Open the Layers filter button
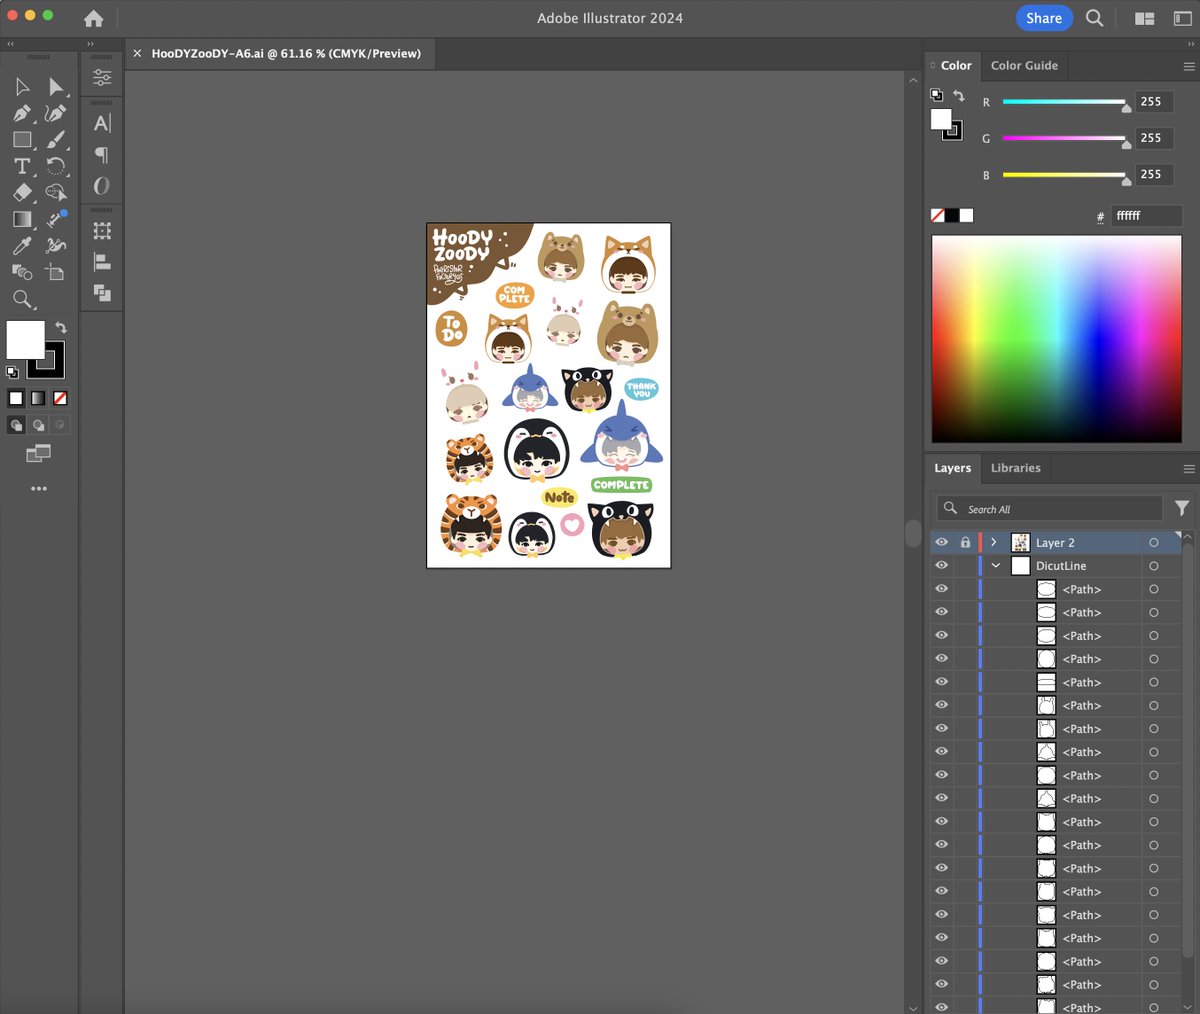The width and height of the screenshot is (1200, 1014). [x=1182, y=508]
